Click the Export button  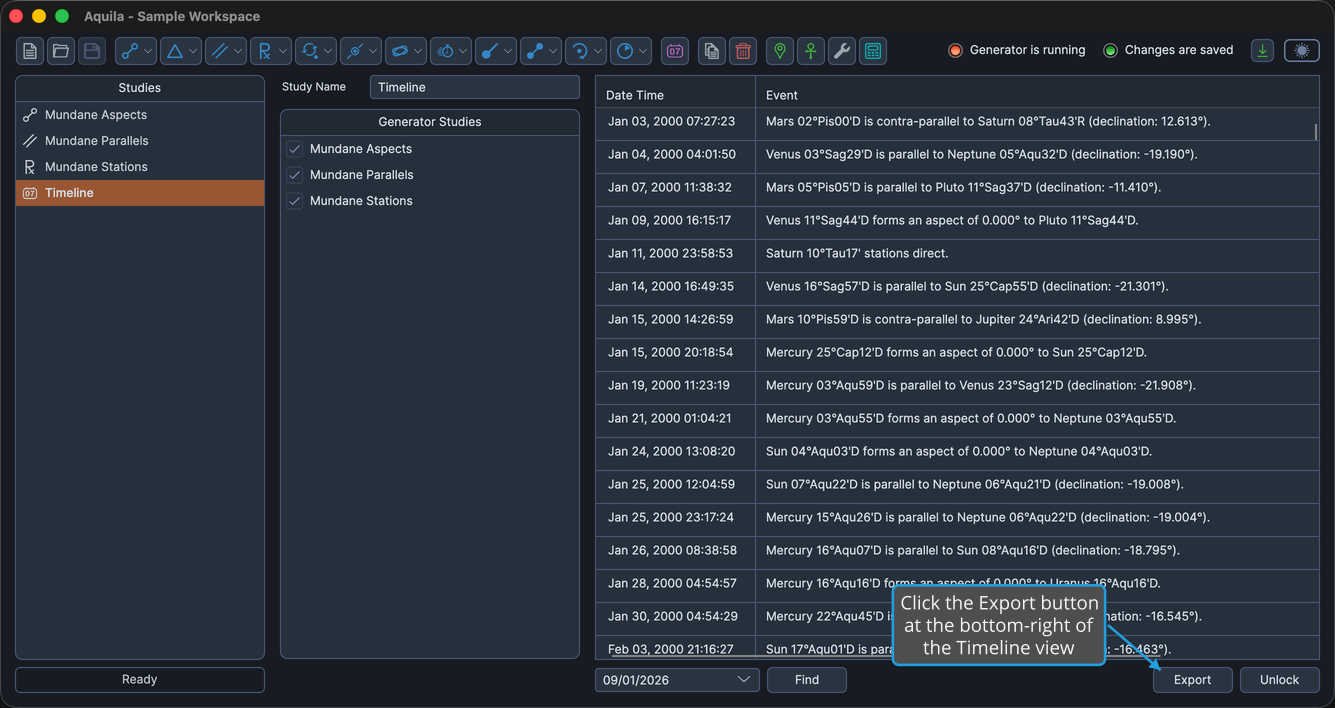click(x=1192, y=680)
